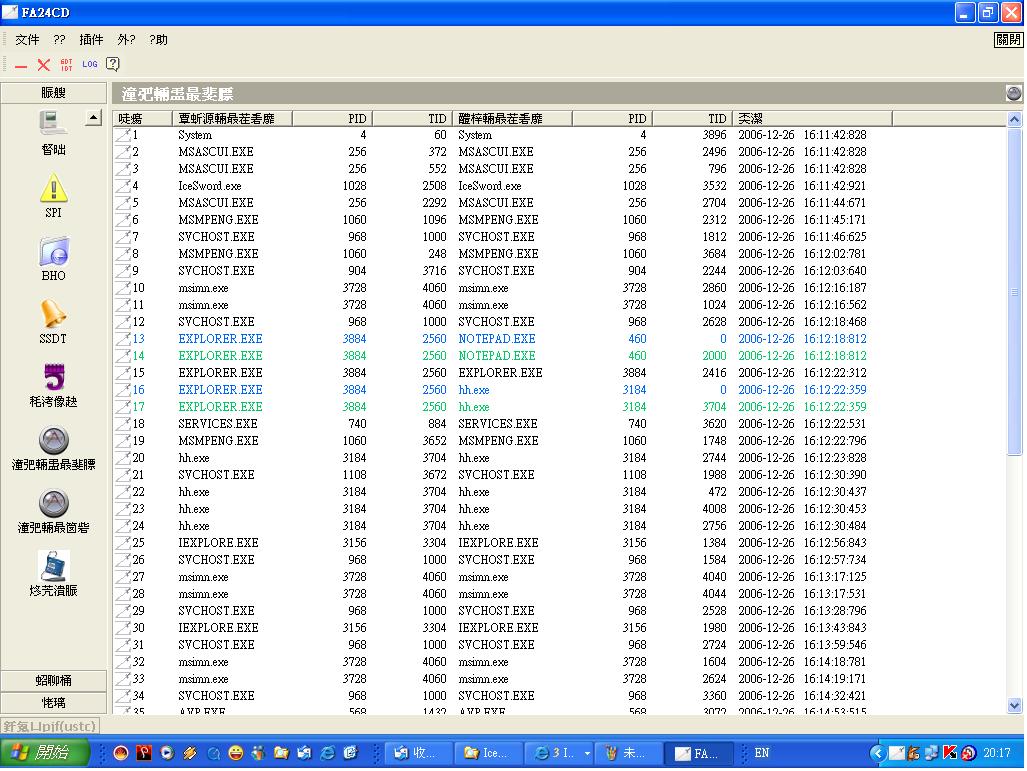Click the red minus toolbar icon
1027x771 pixels.
(x=21, y=66)
